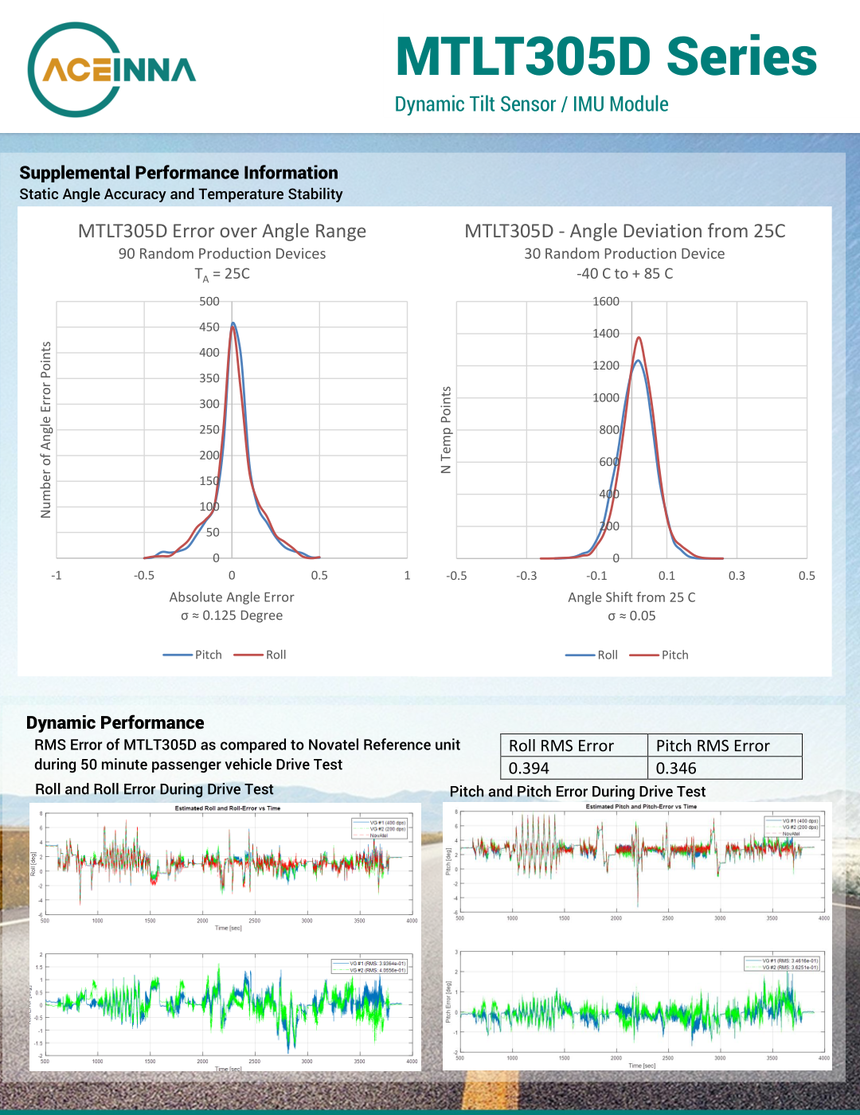Click the ACEINNA logo
Image resolution: width=860 pixels, height=1115 pixels.
[112, 70]
